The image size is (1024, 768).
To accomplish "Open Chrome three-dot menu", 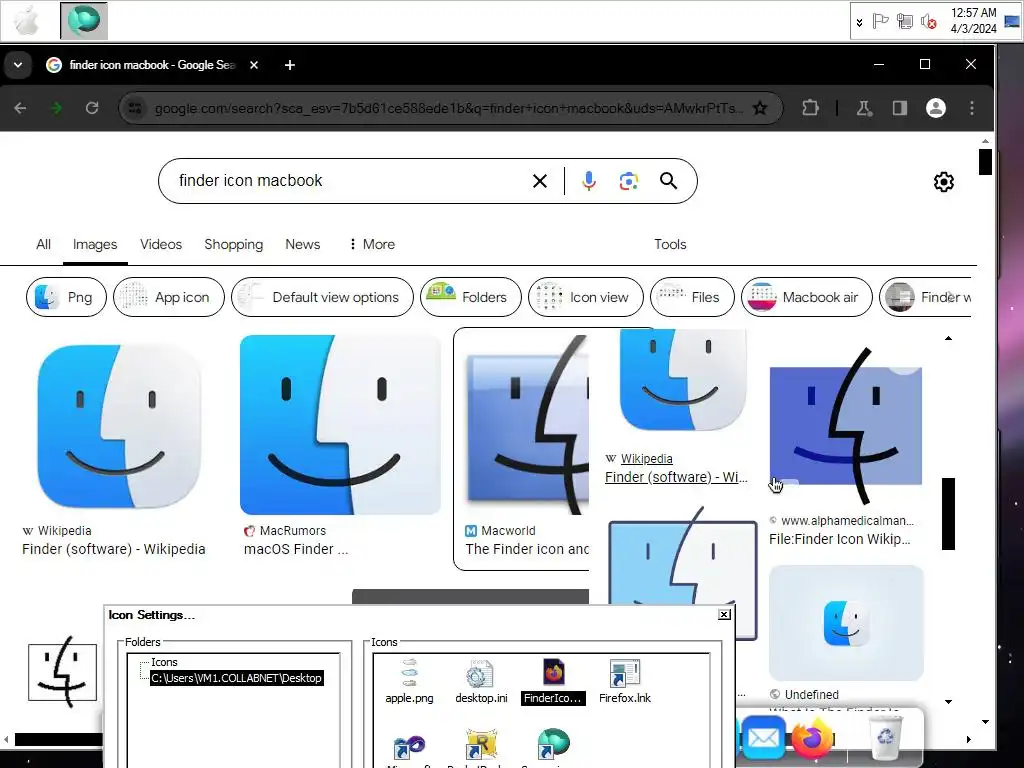I will 972,108.
